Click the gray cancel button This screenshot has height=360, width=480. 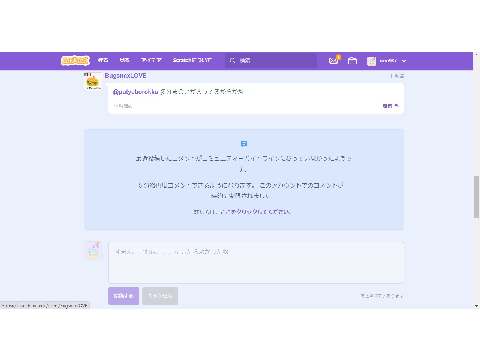[x=160, y=296]
